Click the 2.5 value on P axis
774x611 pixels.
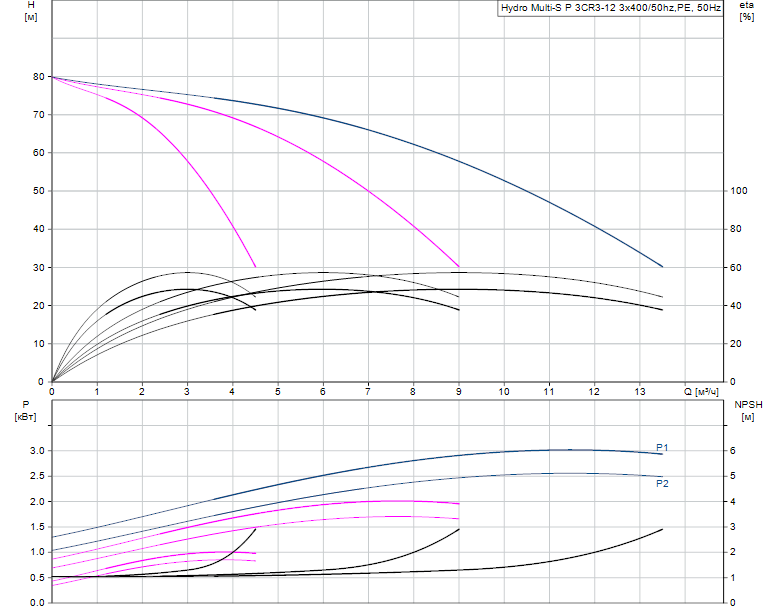(38, 476)
